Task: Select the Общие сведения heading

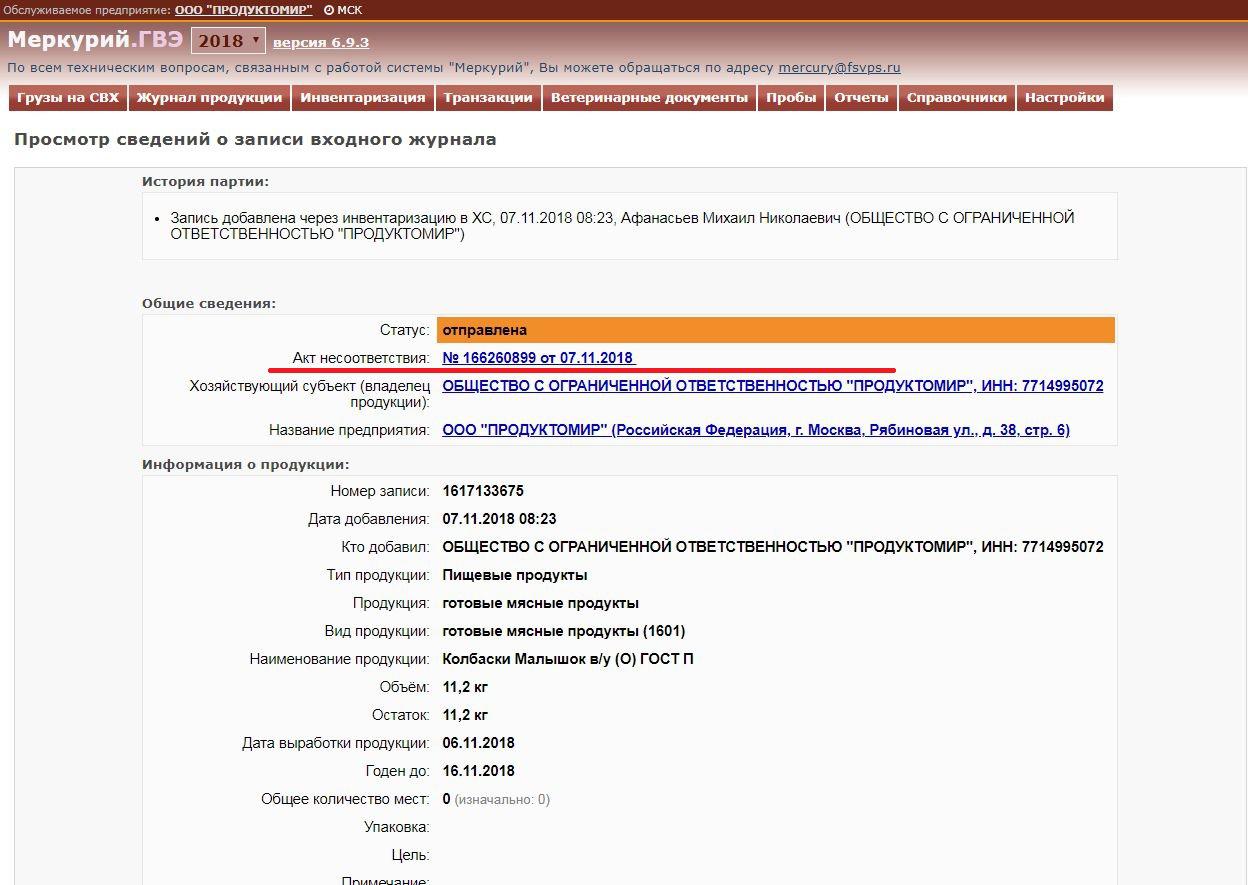Action: click(209, 303)
